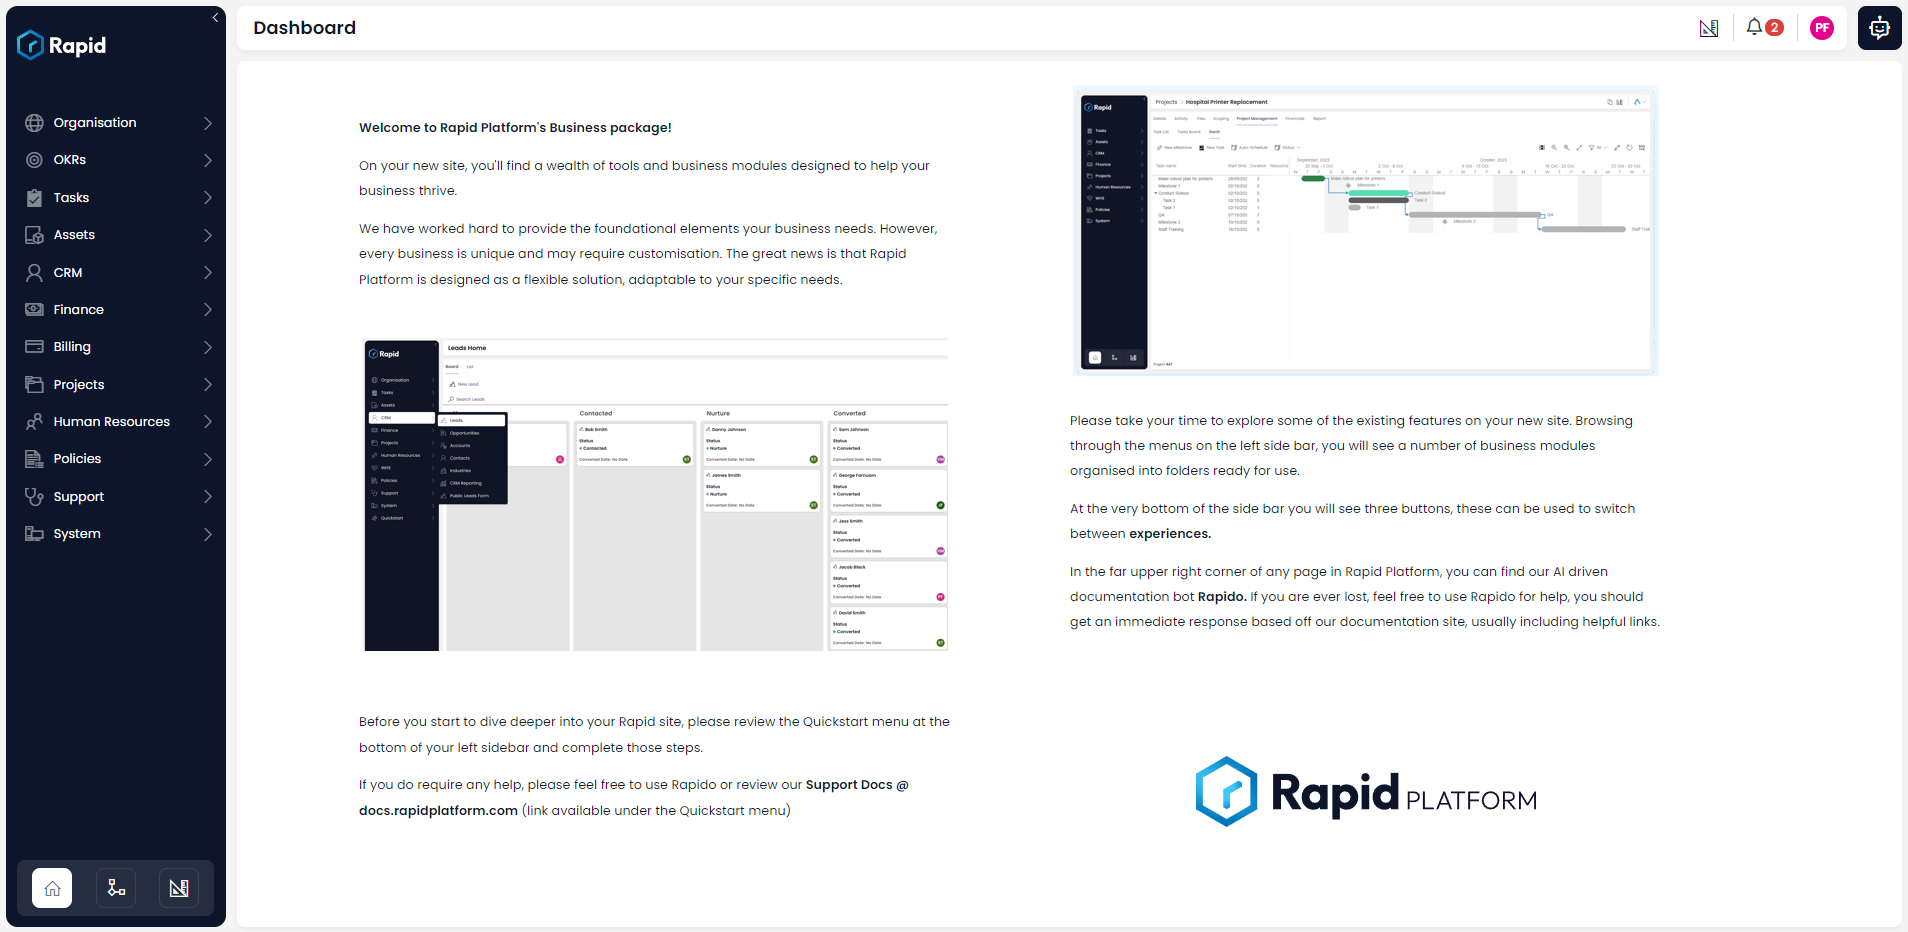This screenshot has height=932, width=1908.
Task: Select the CRM module icon
Action: (33, 272)
